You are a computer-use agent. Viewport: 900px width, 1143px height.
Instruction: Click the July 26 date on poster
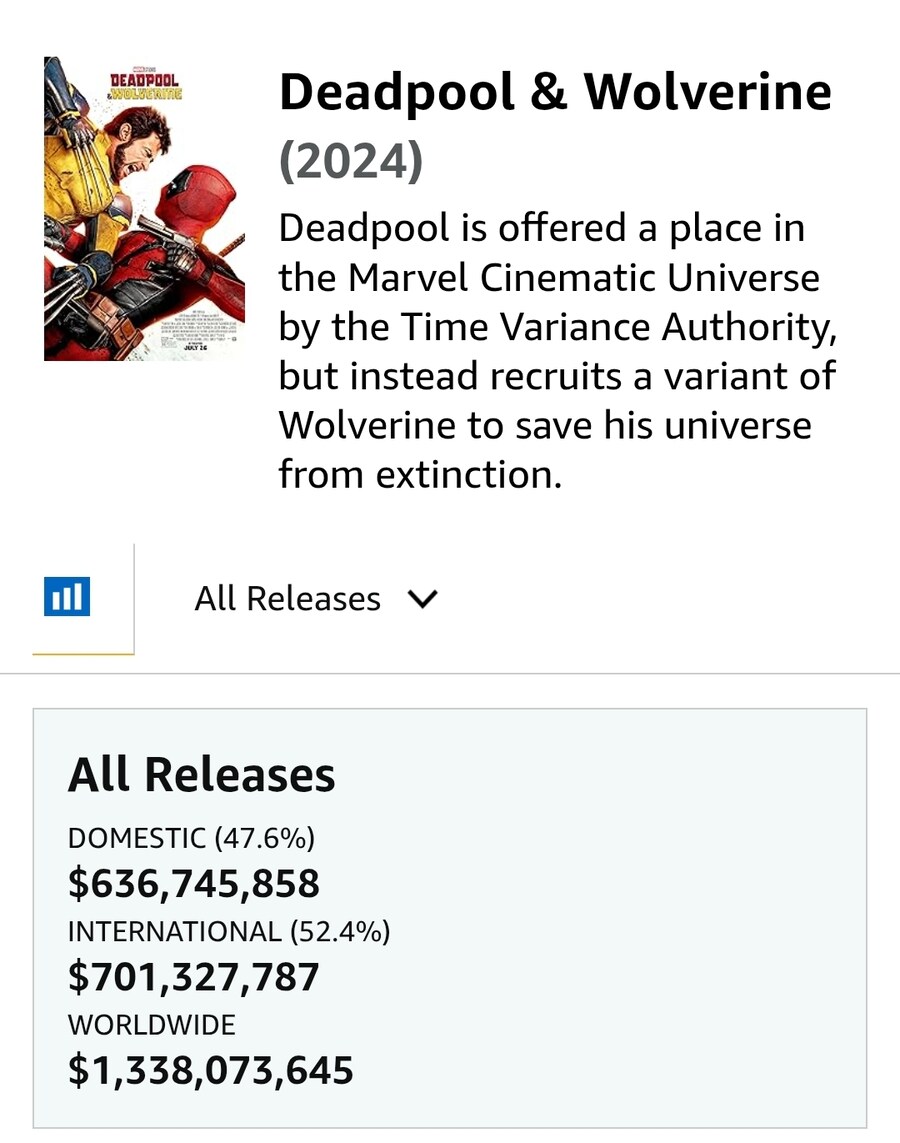(x=197, y=348)
